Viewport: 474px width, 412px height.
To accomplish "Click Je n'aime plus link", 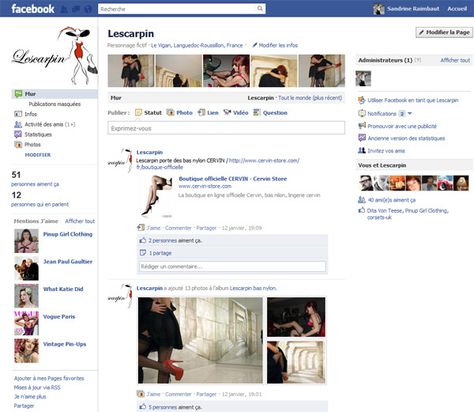I will [30, 397].
